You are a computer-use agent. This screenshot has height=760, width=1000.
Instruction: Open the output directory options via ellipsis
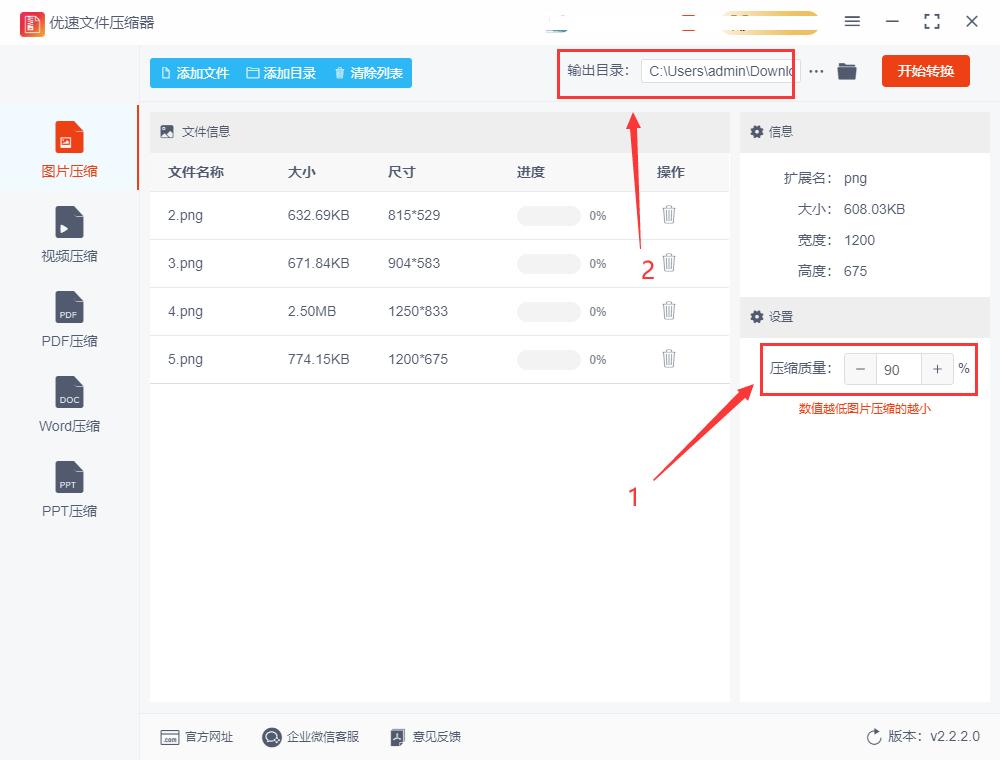[x=816, y=71]
